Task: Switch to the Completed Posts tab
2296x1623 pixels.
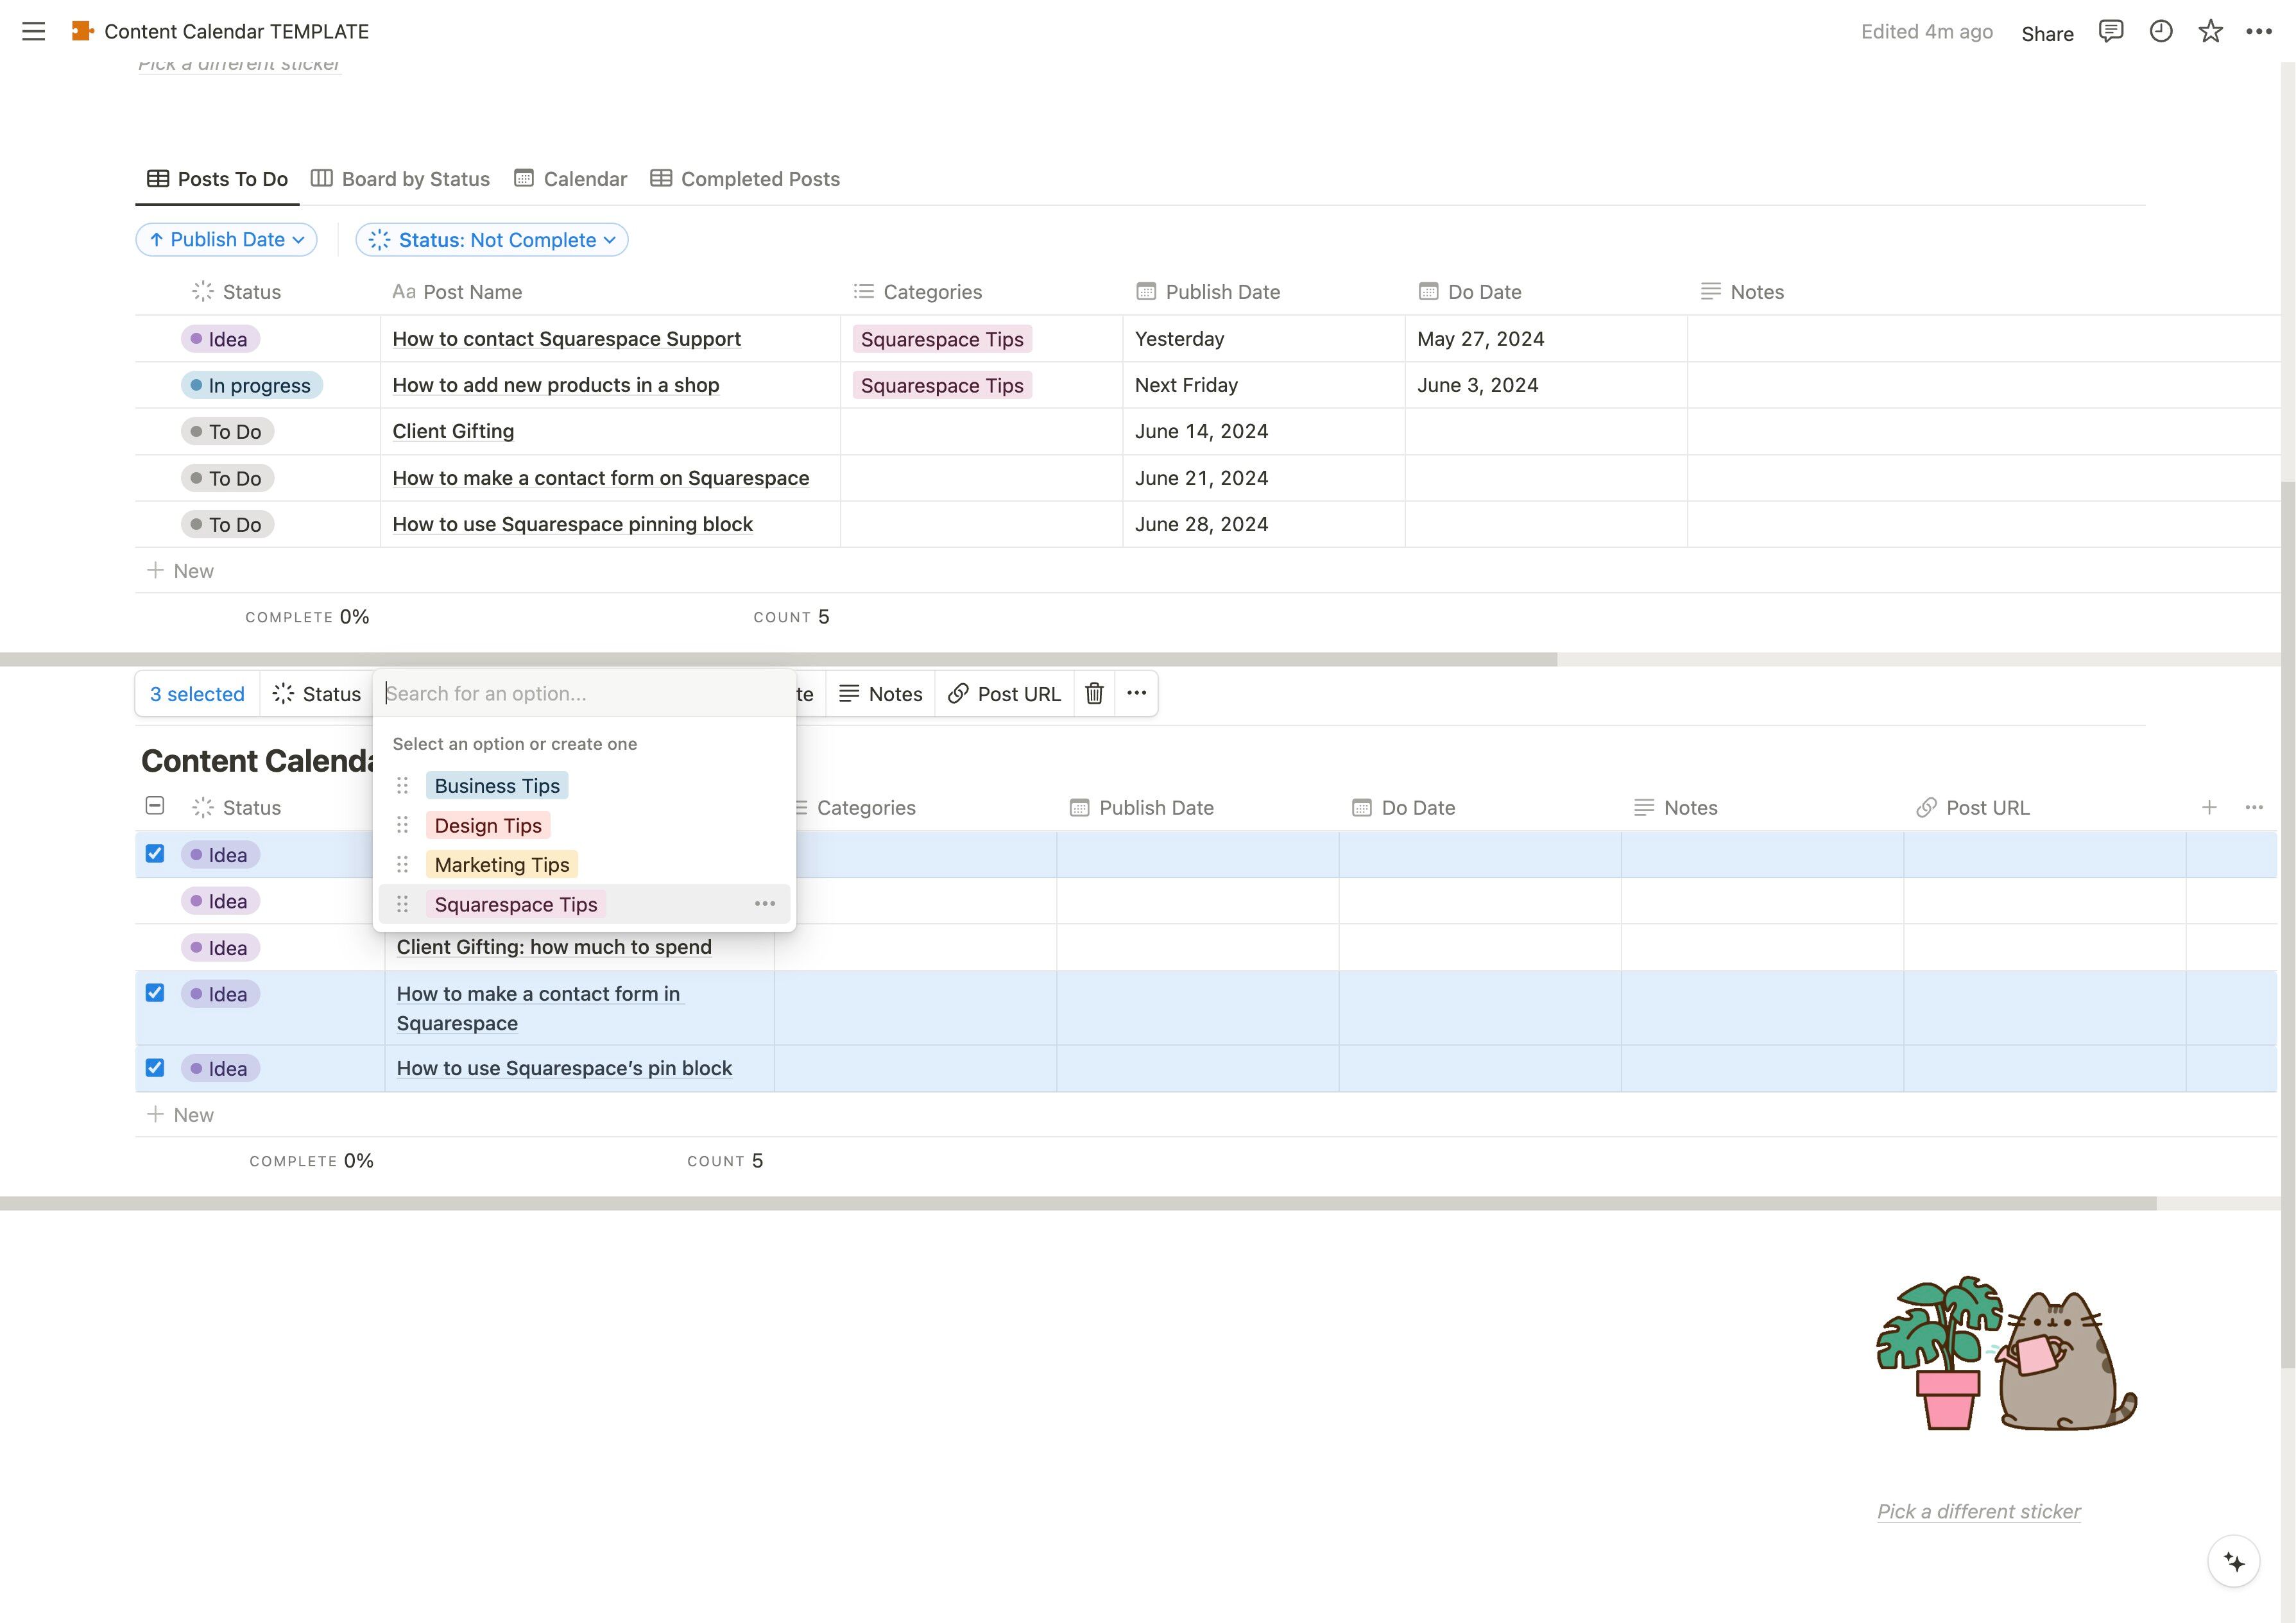Action: 745,179
